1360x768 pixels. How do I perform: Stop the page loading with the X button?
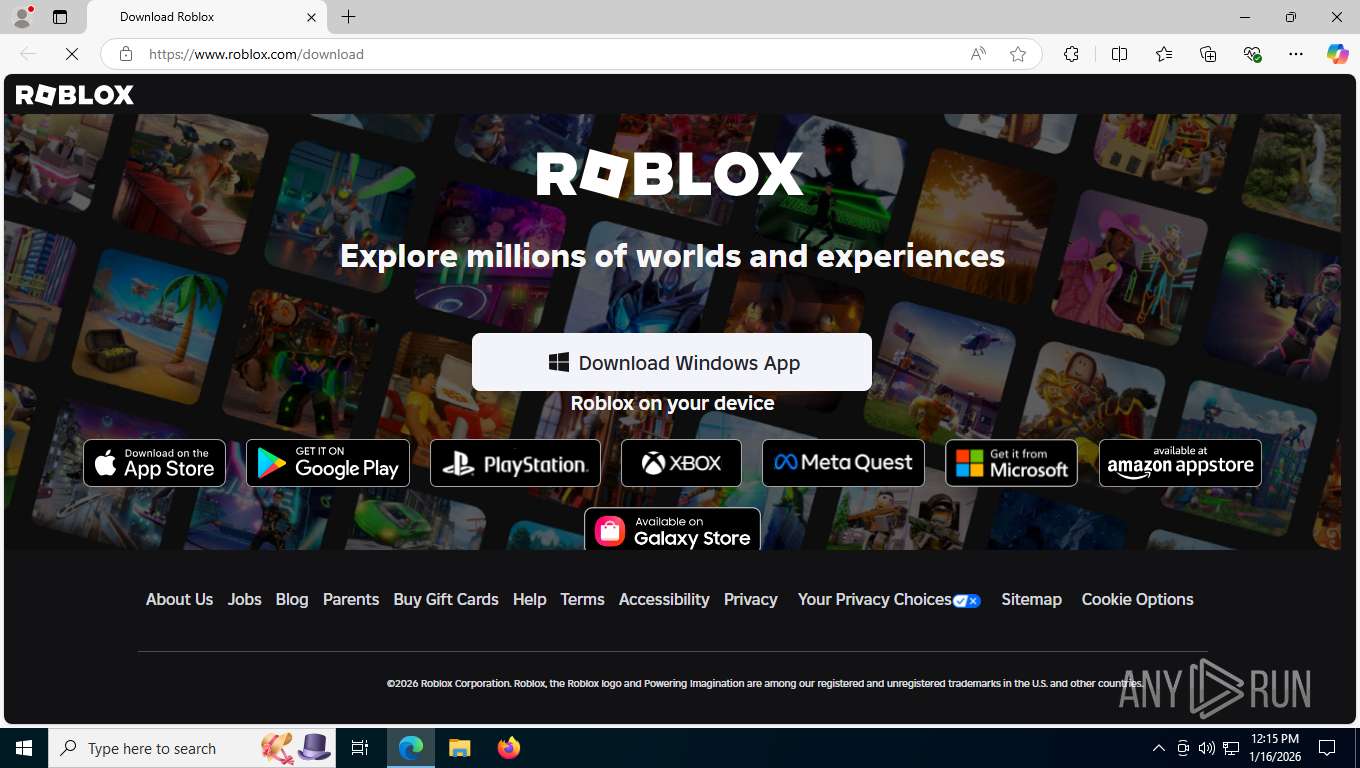[72, 54]
